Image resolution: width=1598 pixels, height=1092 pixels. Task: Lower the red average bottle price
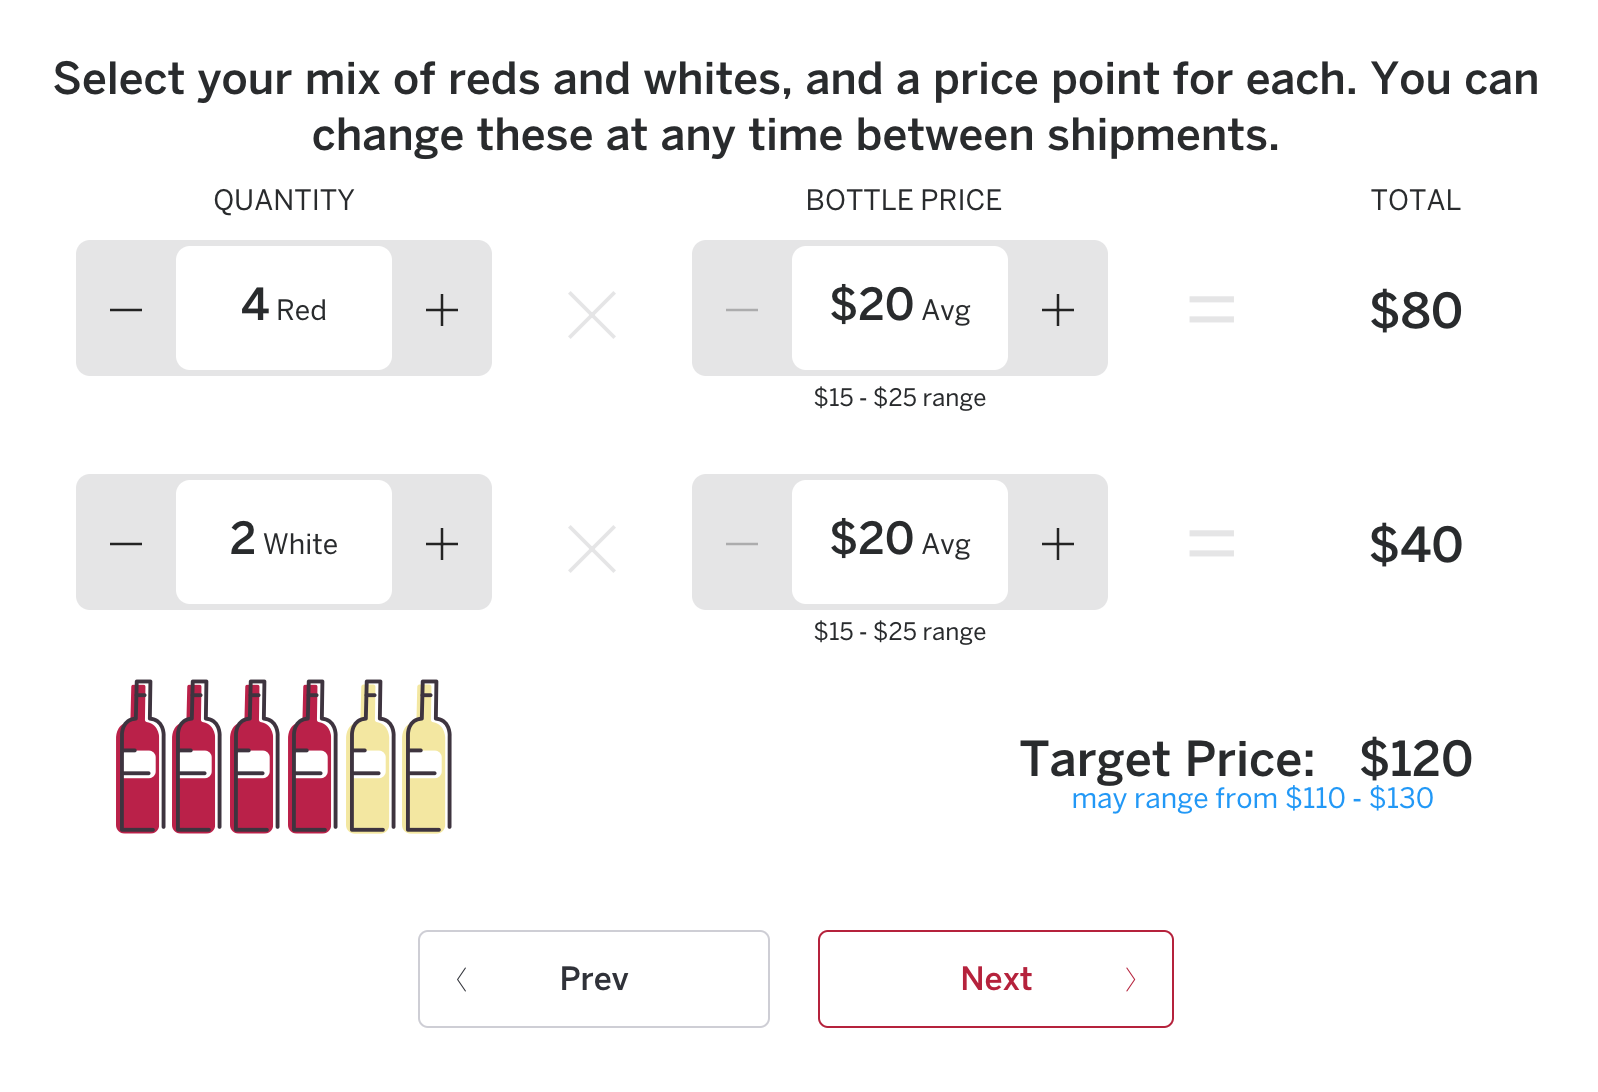(x=742, y=309)
